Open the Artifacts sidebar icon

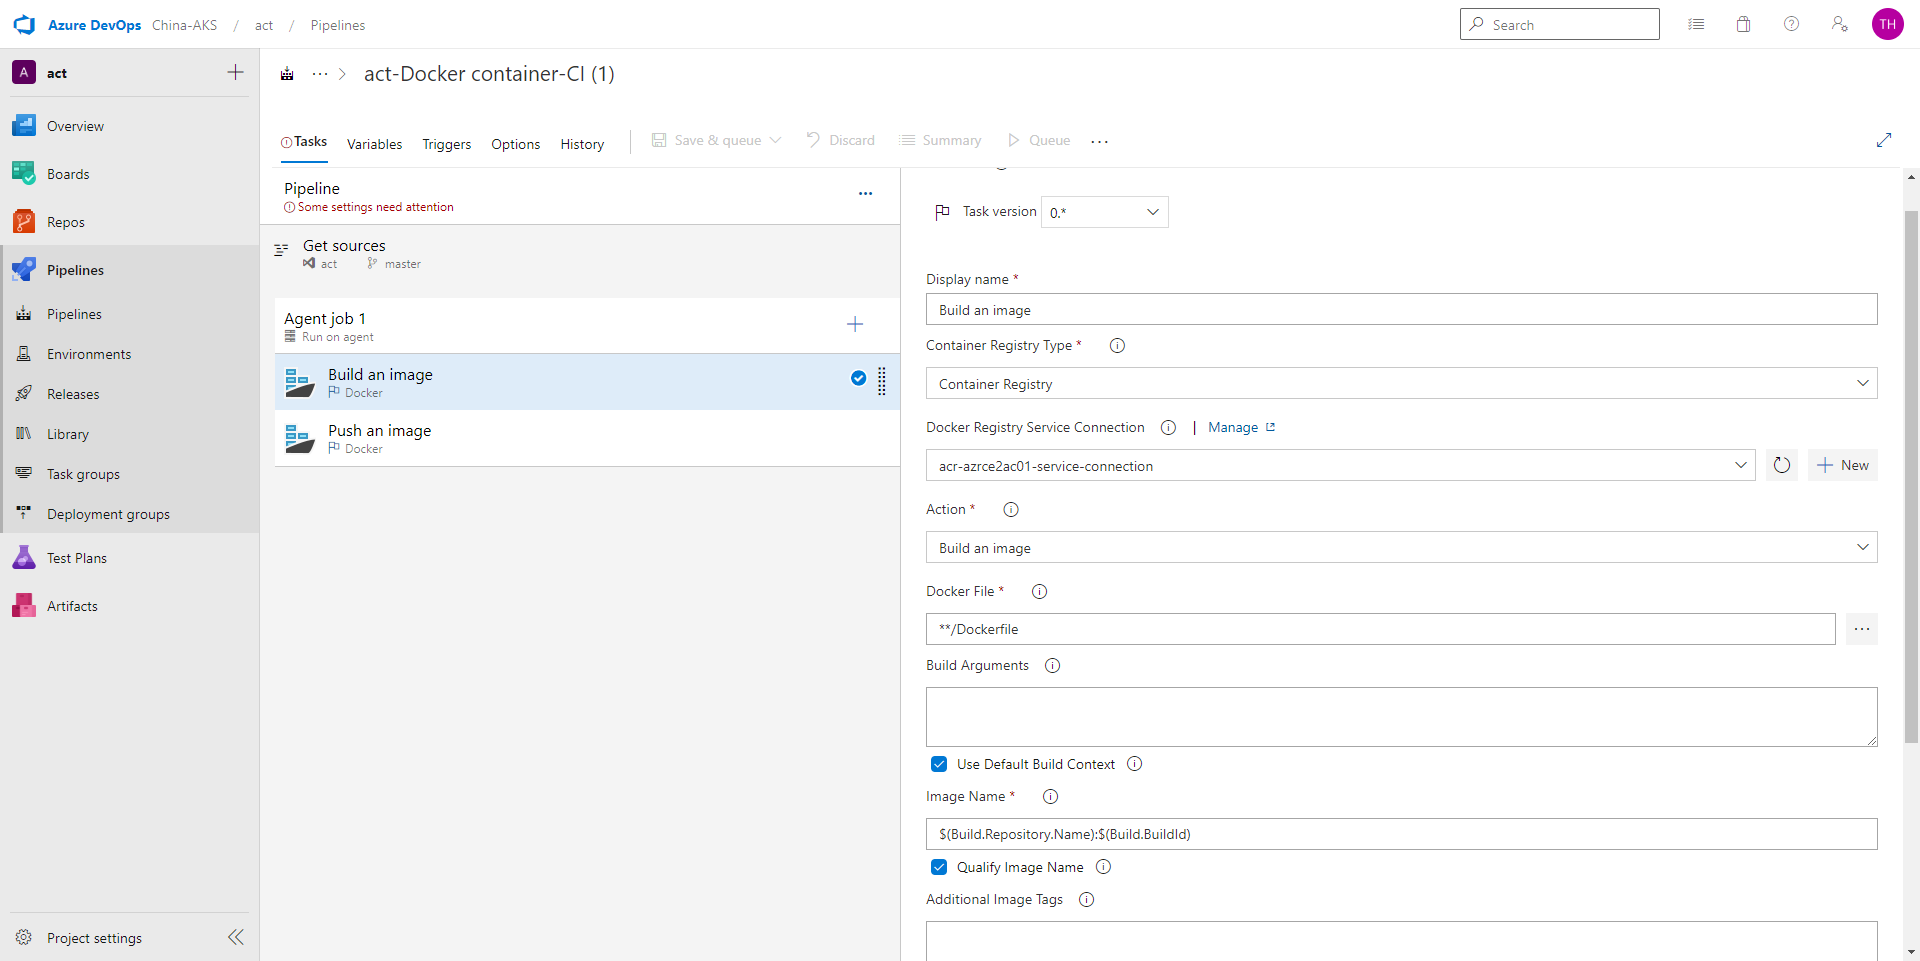click(x=24, y=606)
